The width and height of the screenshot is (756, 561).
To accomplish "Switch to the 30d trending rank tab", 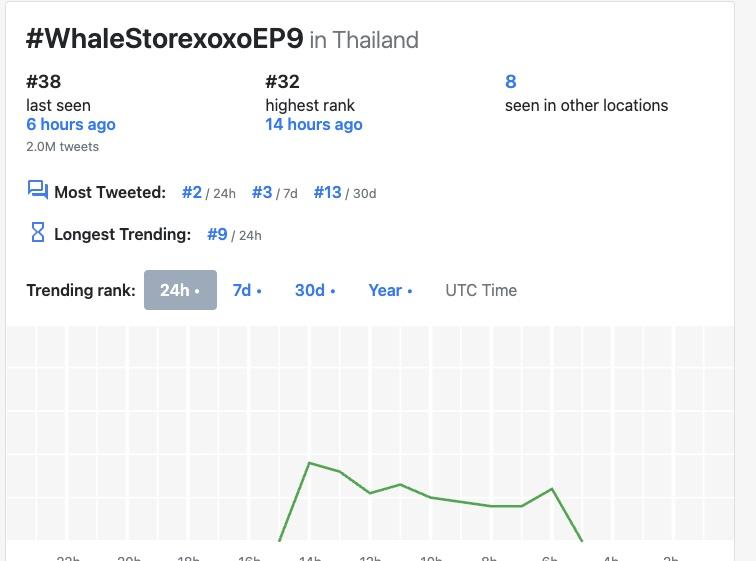I will tap(315, 290).
